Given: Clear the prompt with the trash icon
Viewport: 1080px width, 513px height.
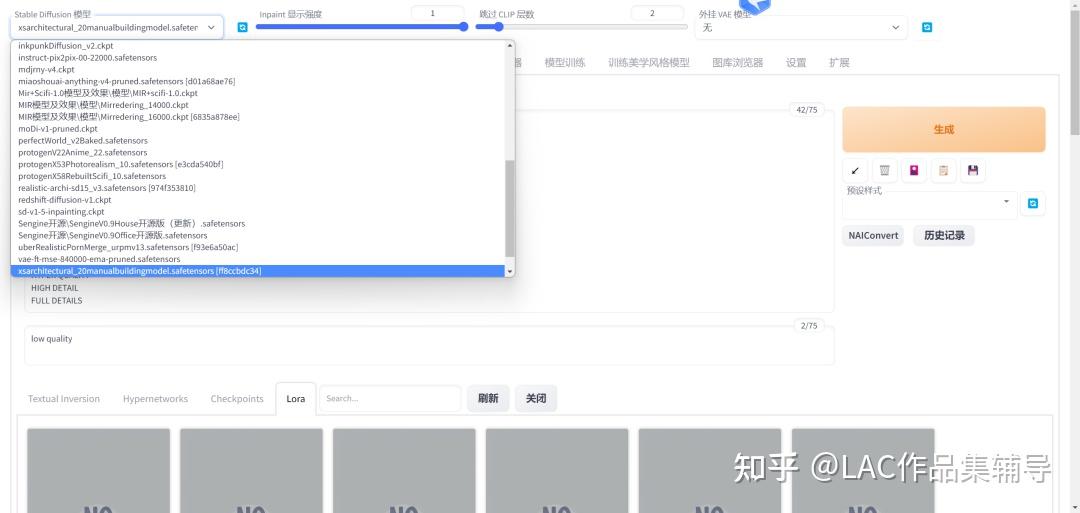Looking at the screenshot, I should 884,170.
